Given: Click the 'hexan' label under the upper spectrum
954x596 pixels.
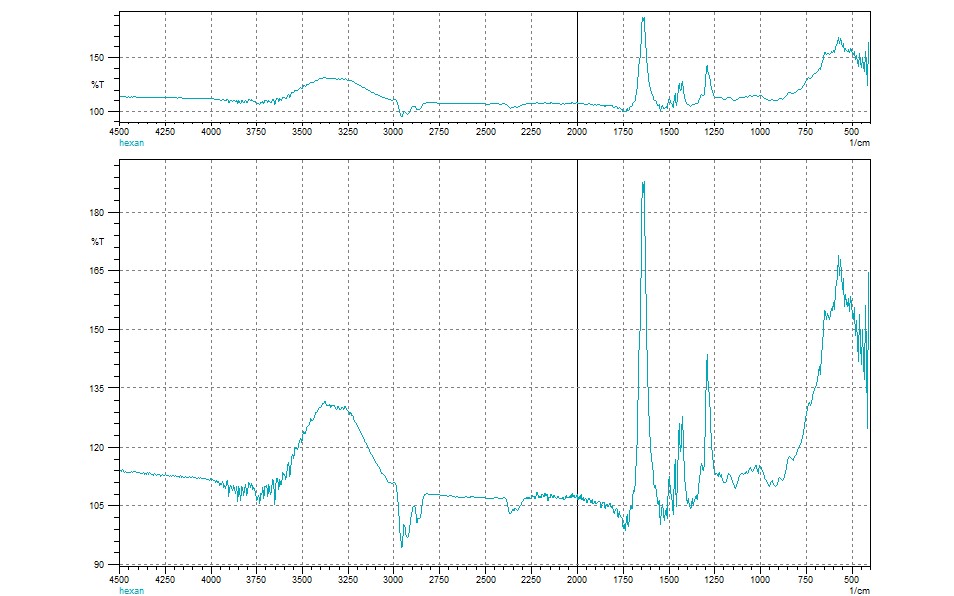Looking at the screenshot, I should 131,143.
